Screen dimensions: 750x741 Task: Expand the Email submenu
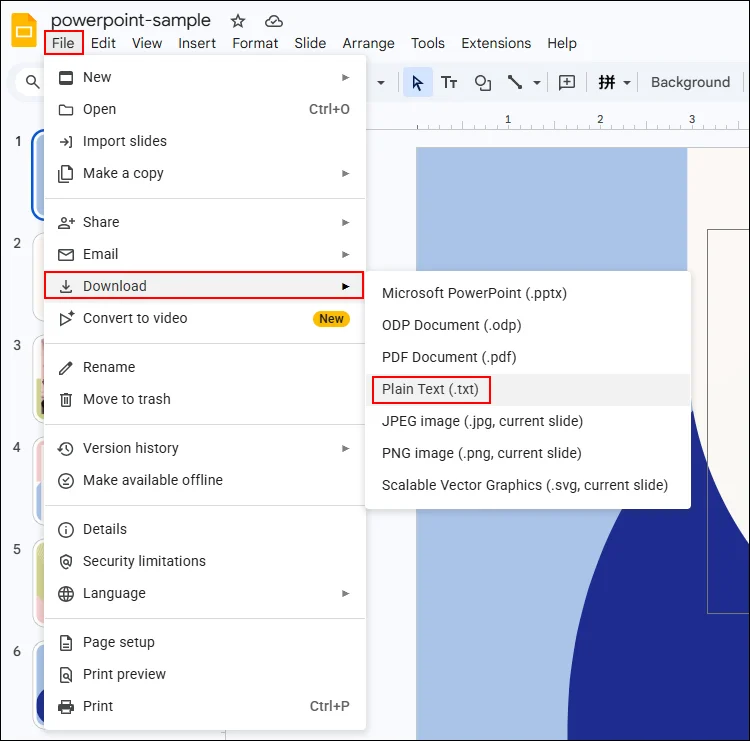click(x=205, y=254)
